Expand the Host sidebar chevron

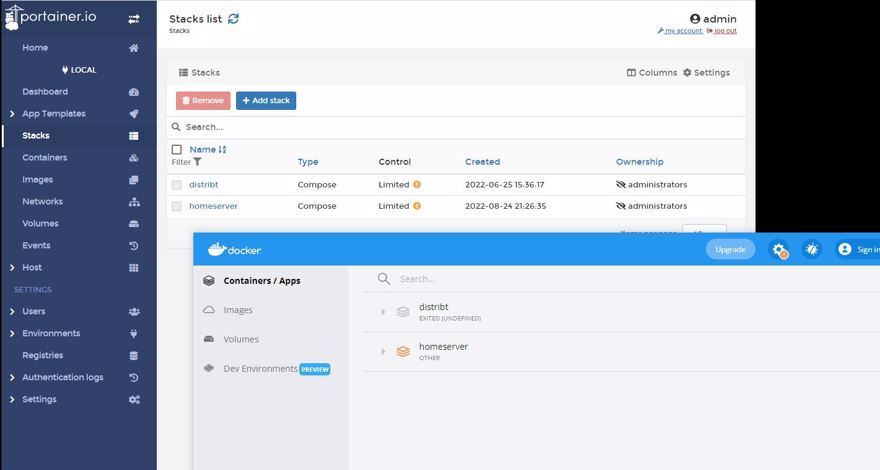(x=12, y=268)
